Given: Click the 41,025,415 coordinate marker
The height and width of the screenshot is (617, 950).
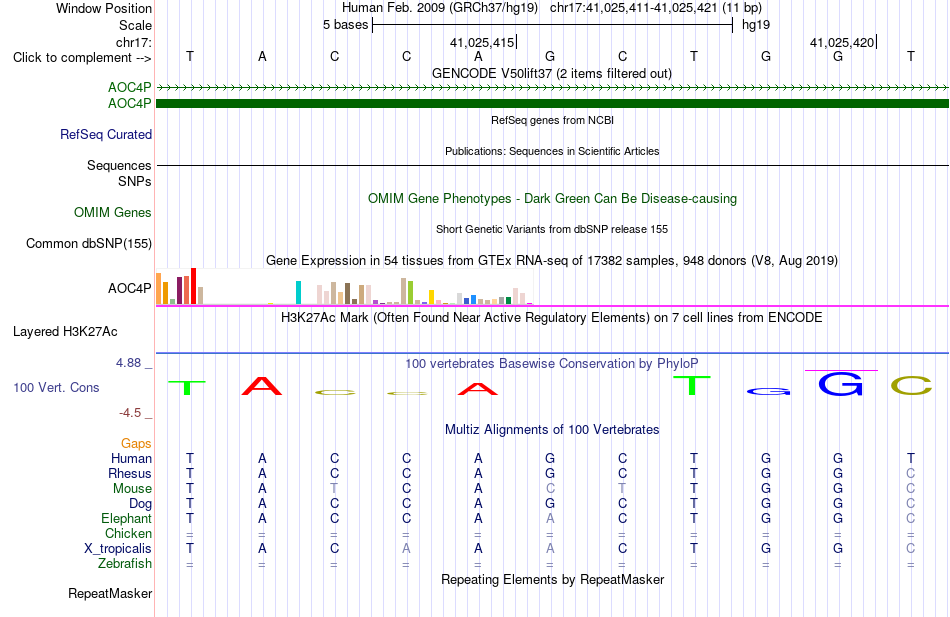Looking at the screenshot, I should pos(483,42).
